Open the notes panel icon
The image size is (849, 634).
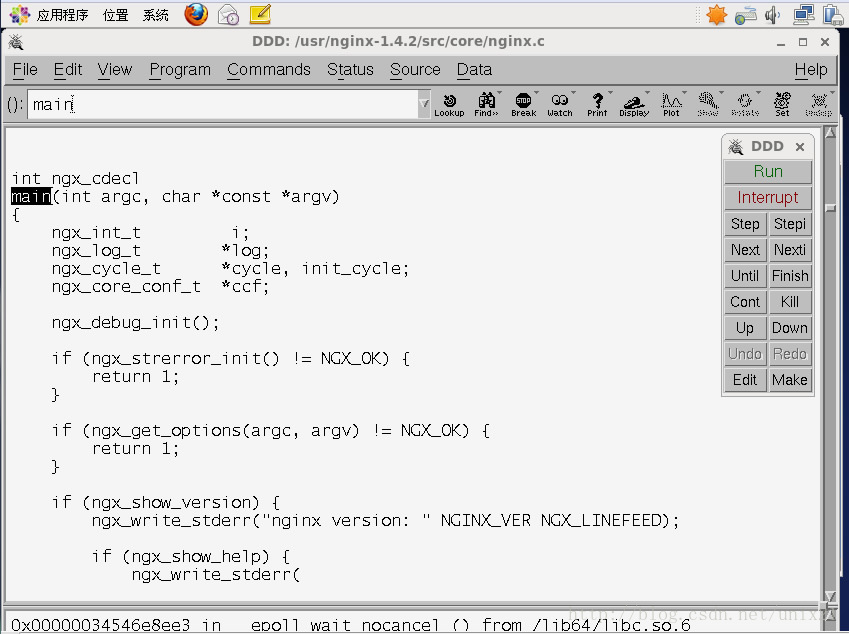pos(260,14)
